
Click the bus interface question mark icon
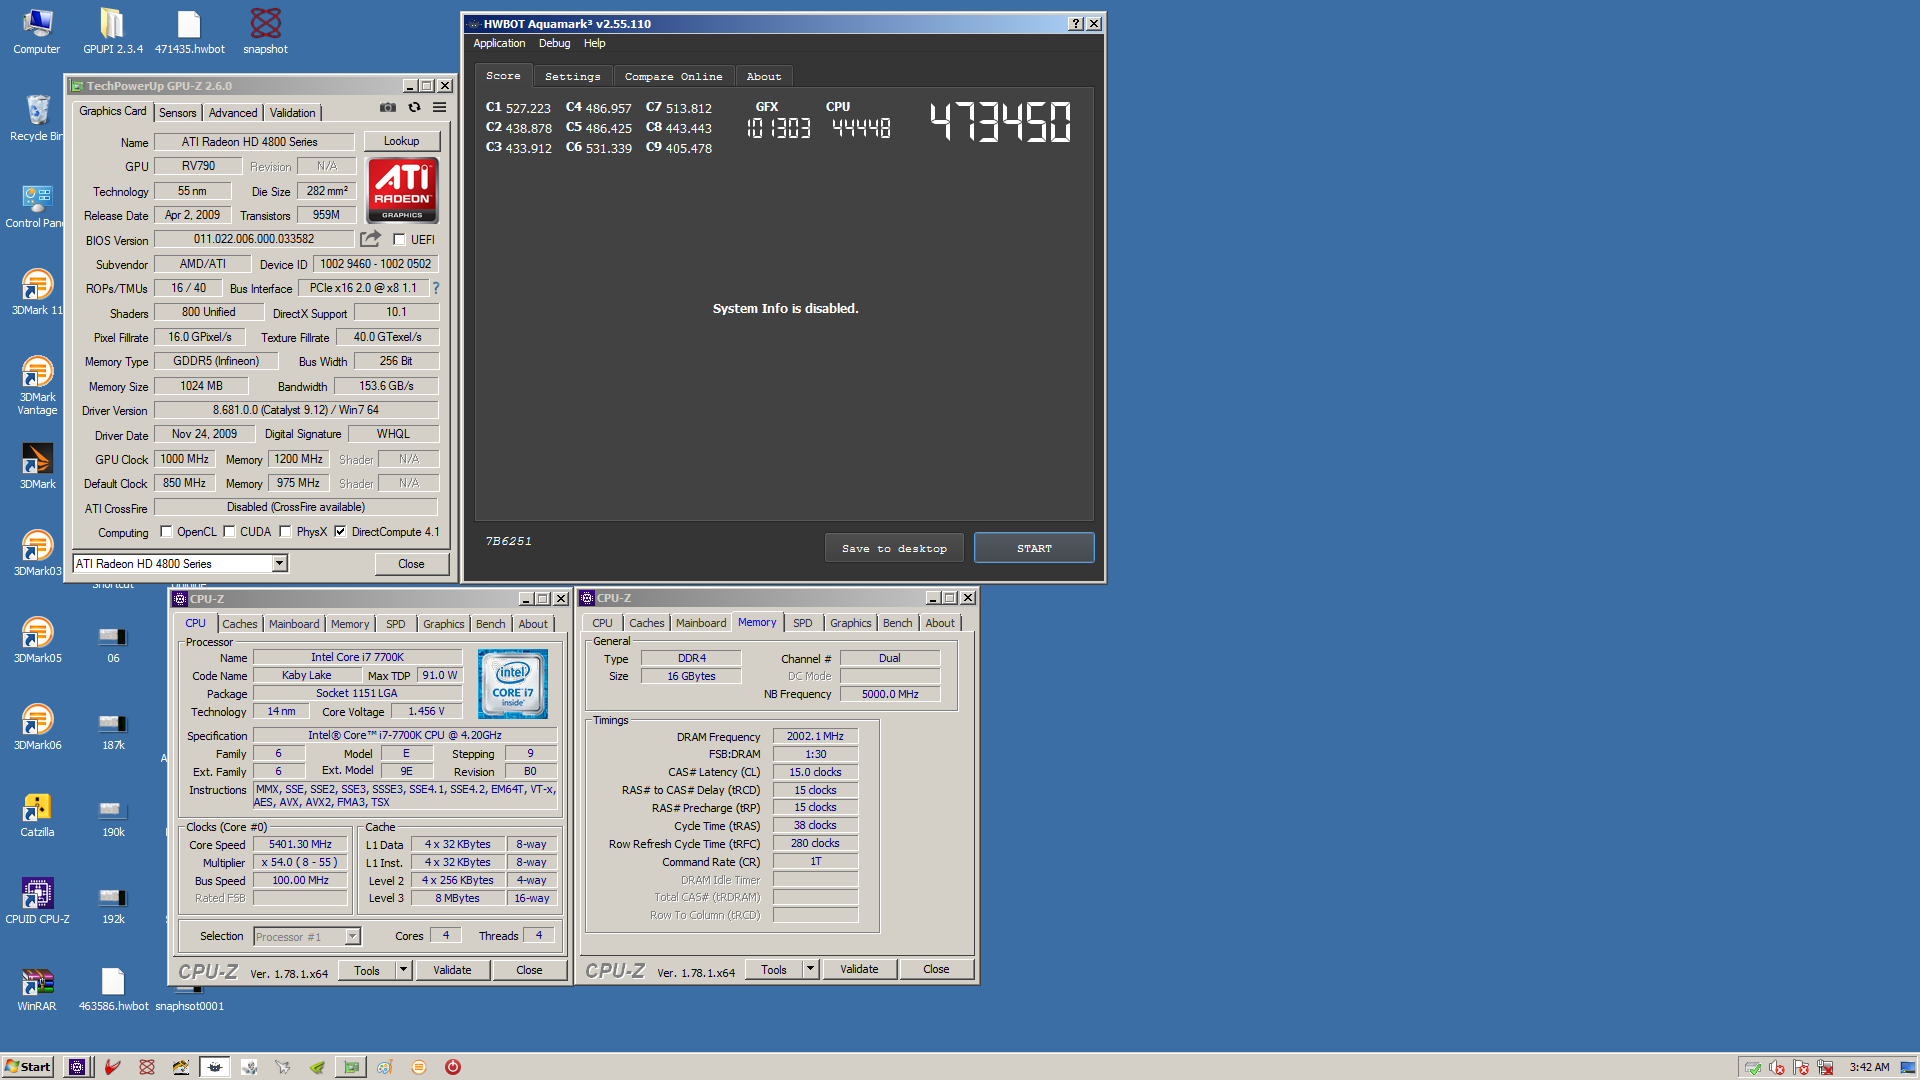[436, 288]
